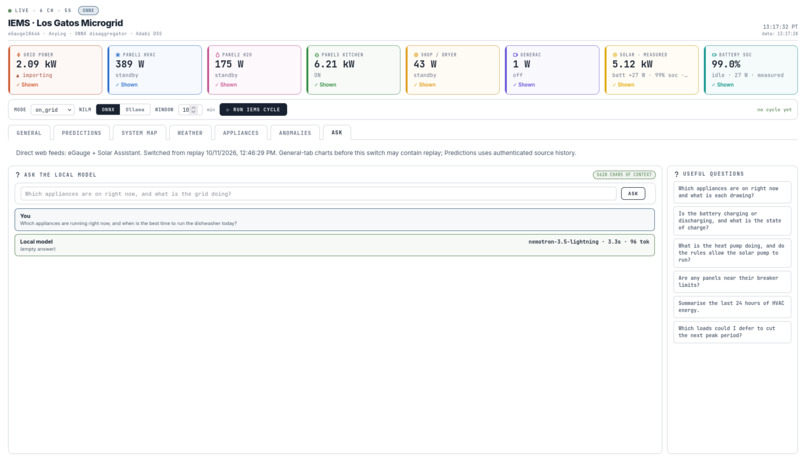
Task: Open the Predictions tab
Action: pyautogui.click(x=81, y=133)
